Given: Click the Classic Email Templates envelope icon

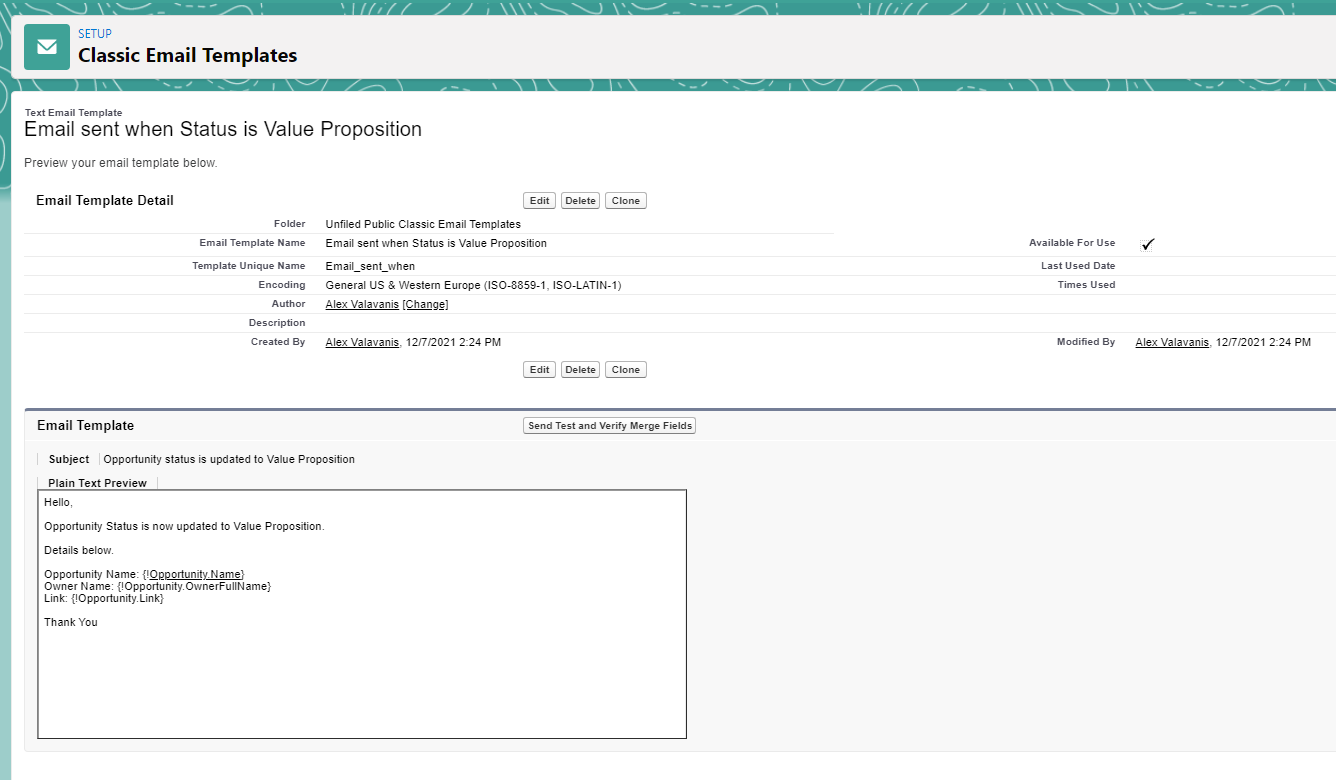Looking at the screenshot, I should pos(47,47).
